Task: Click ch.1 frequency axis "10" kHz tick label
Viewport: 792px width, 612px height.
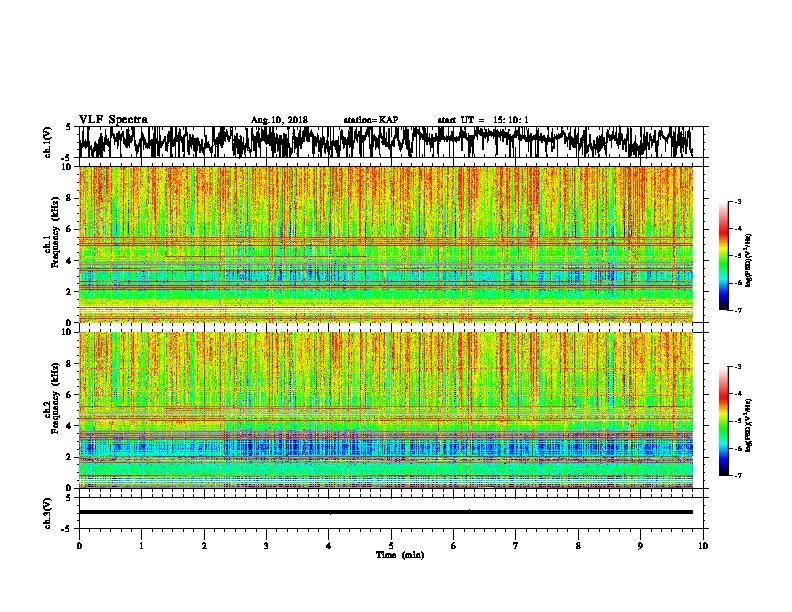Action: pyautogui.click(x=68, y=167)
